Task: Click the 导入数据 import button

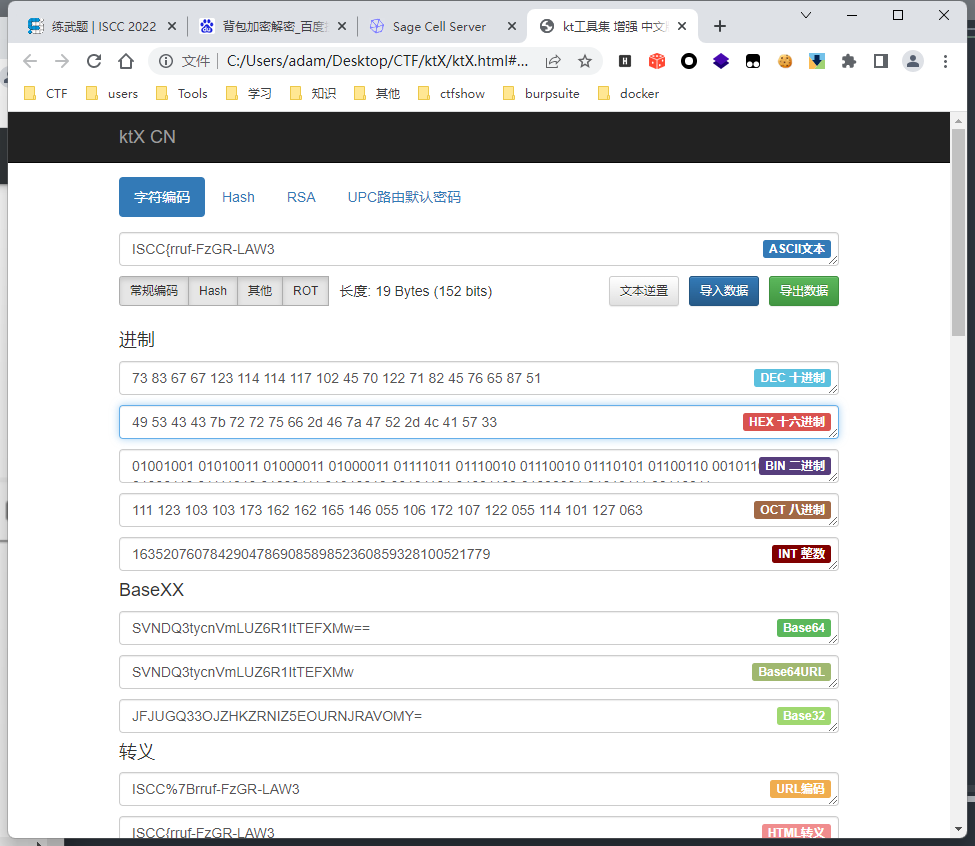Action: pos(724,291)
